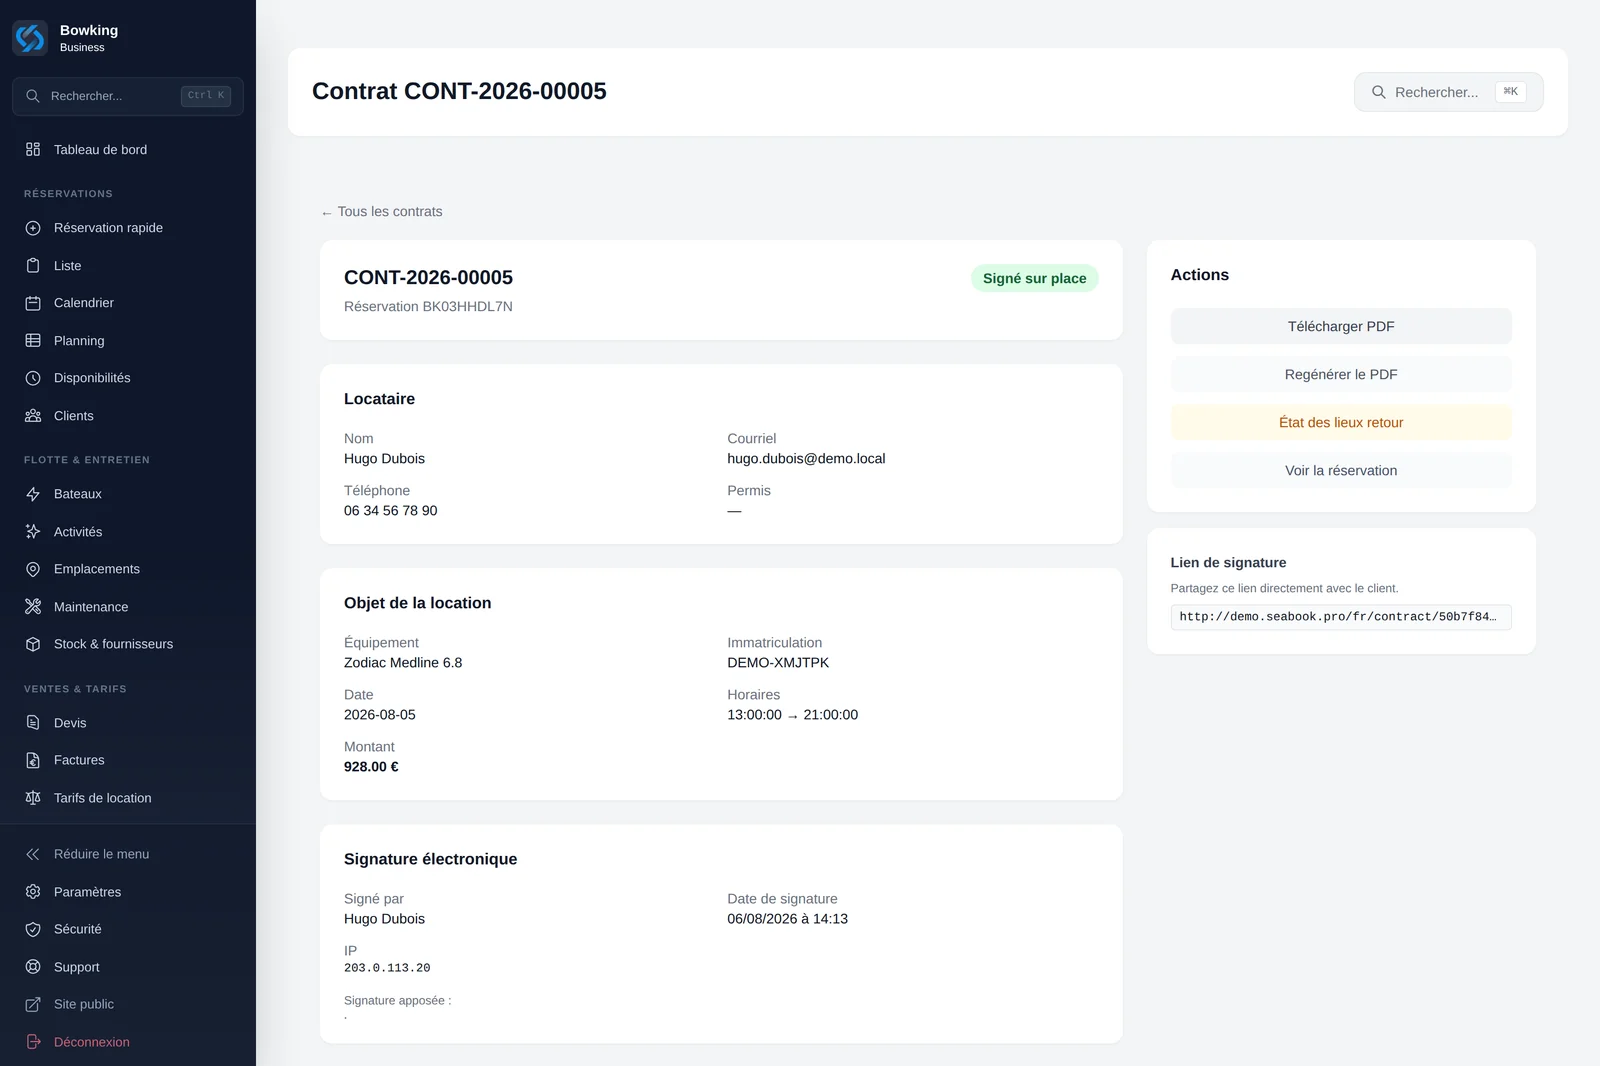Open Site public external link icon
The width and height of the screenshot is (1600, 1066).
[33, 1004]
